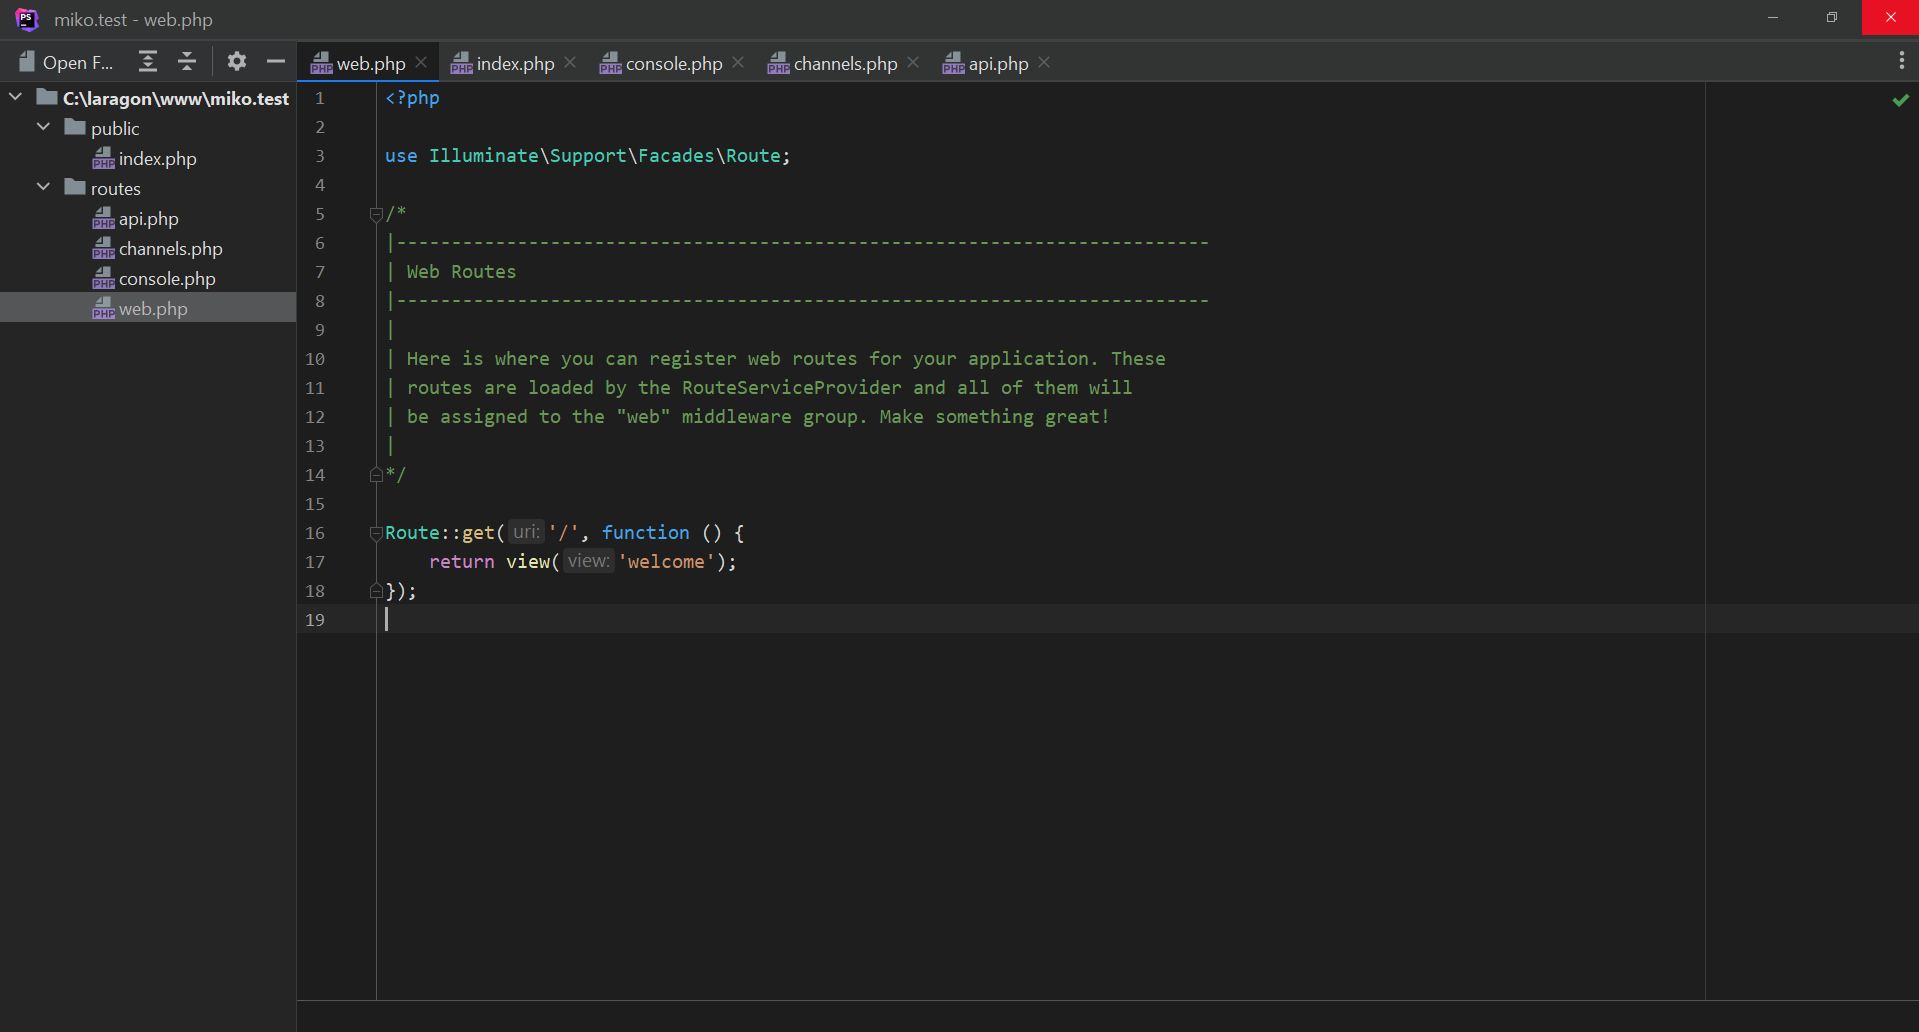The width and height of the screenshot is (1919, 1032).
Task: Close the channels.php editor tab
Action: pyautogui.click(x=913, y=62)
